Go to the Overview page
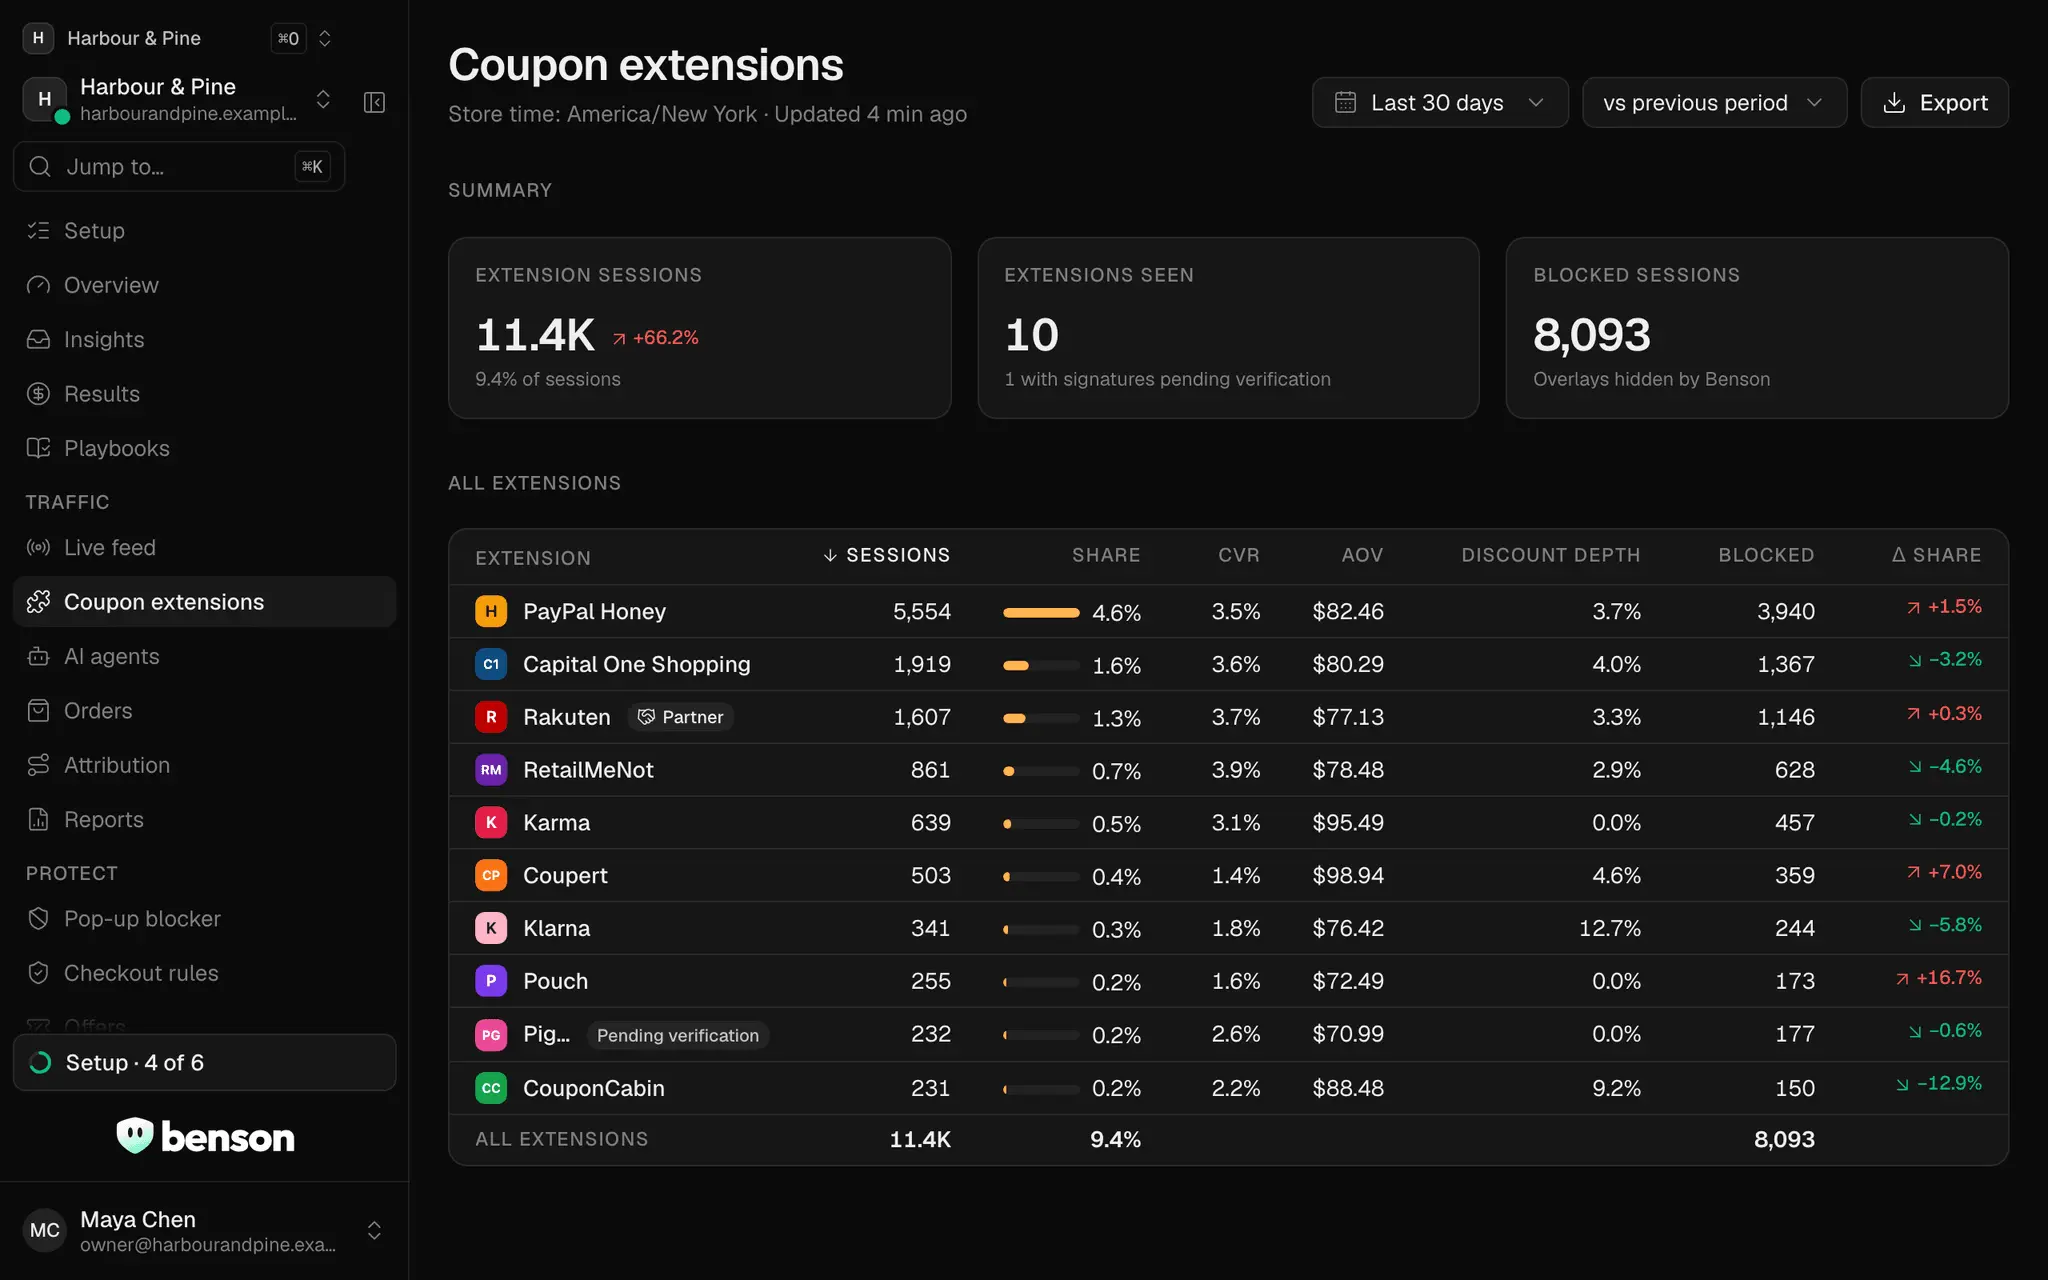2048x1280 pixels. click(204, 285)
